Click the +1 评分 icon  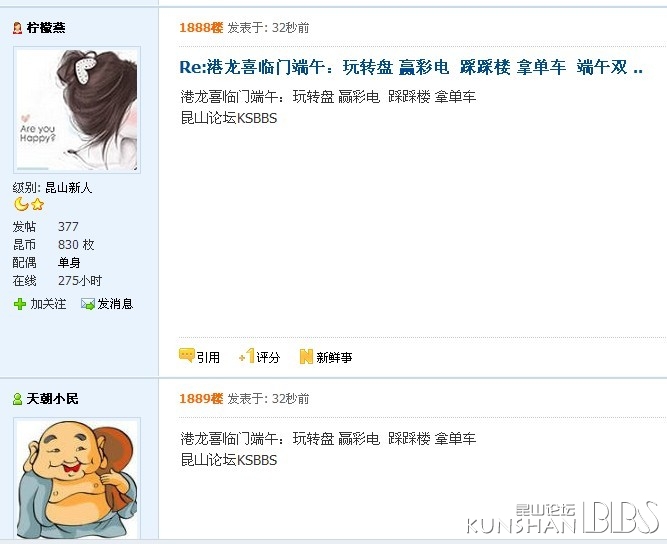coord(247,356)
